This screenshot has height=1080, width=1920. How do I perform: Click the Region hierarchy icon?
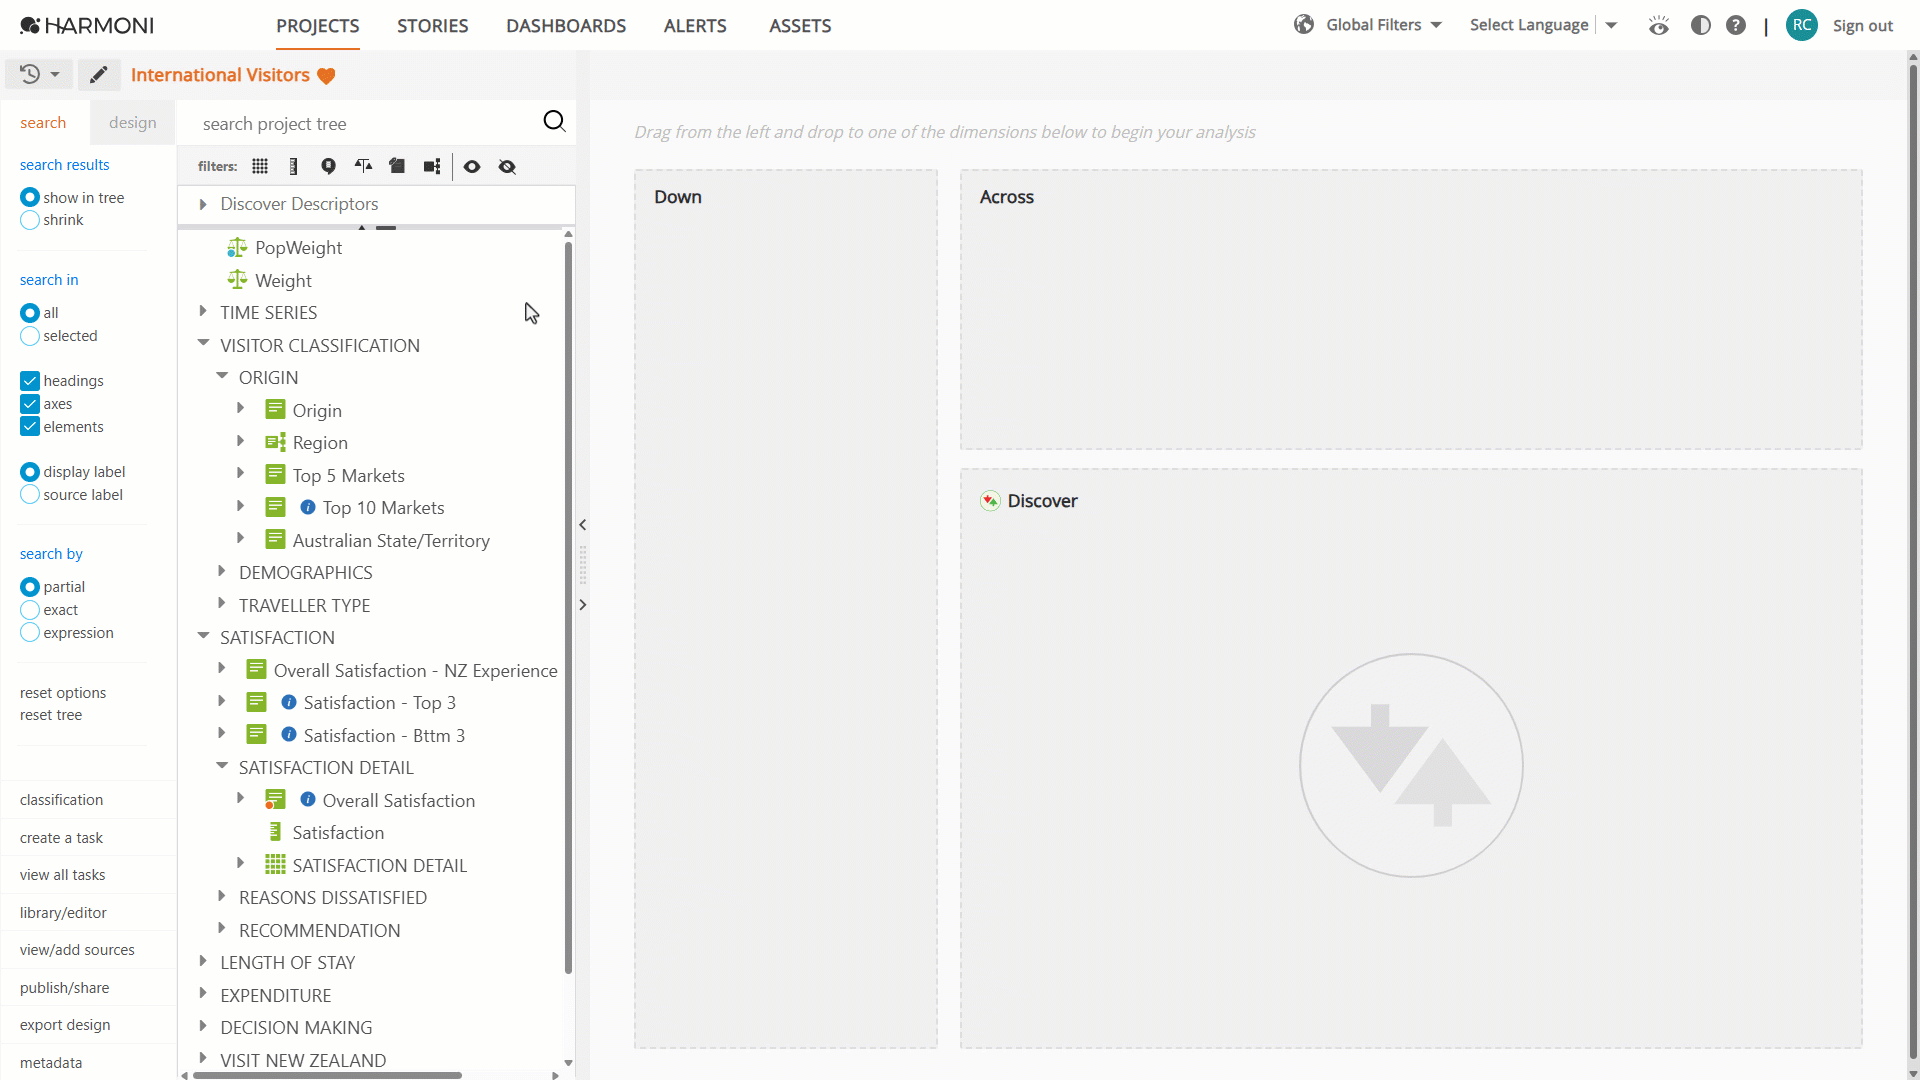point(275,442)
